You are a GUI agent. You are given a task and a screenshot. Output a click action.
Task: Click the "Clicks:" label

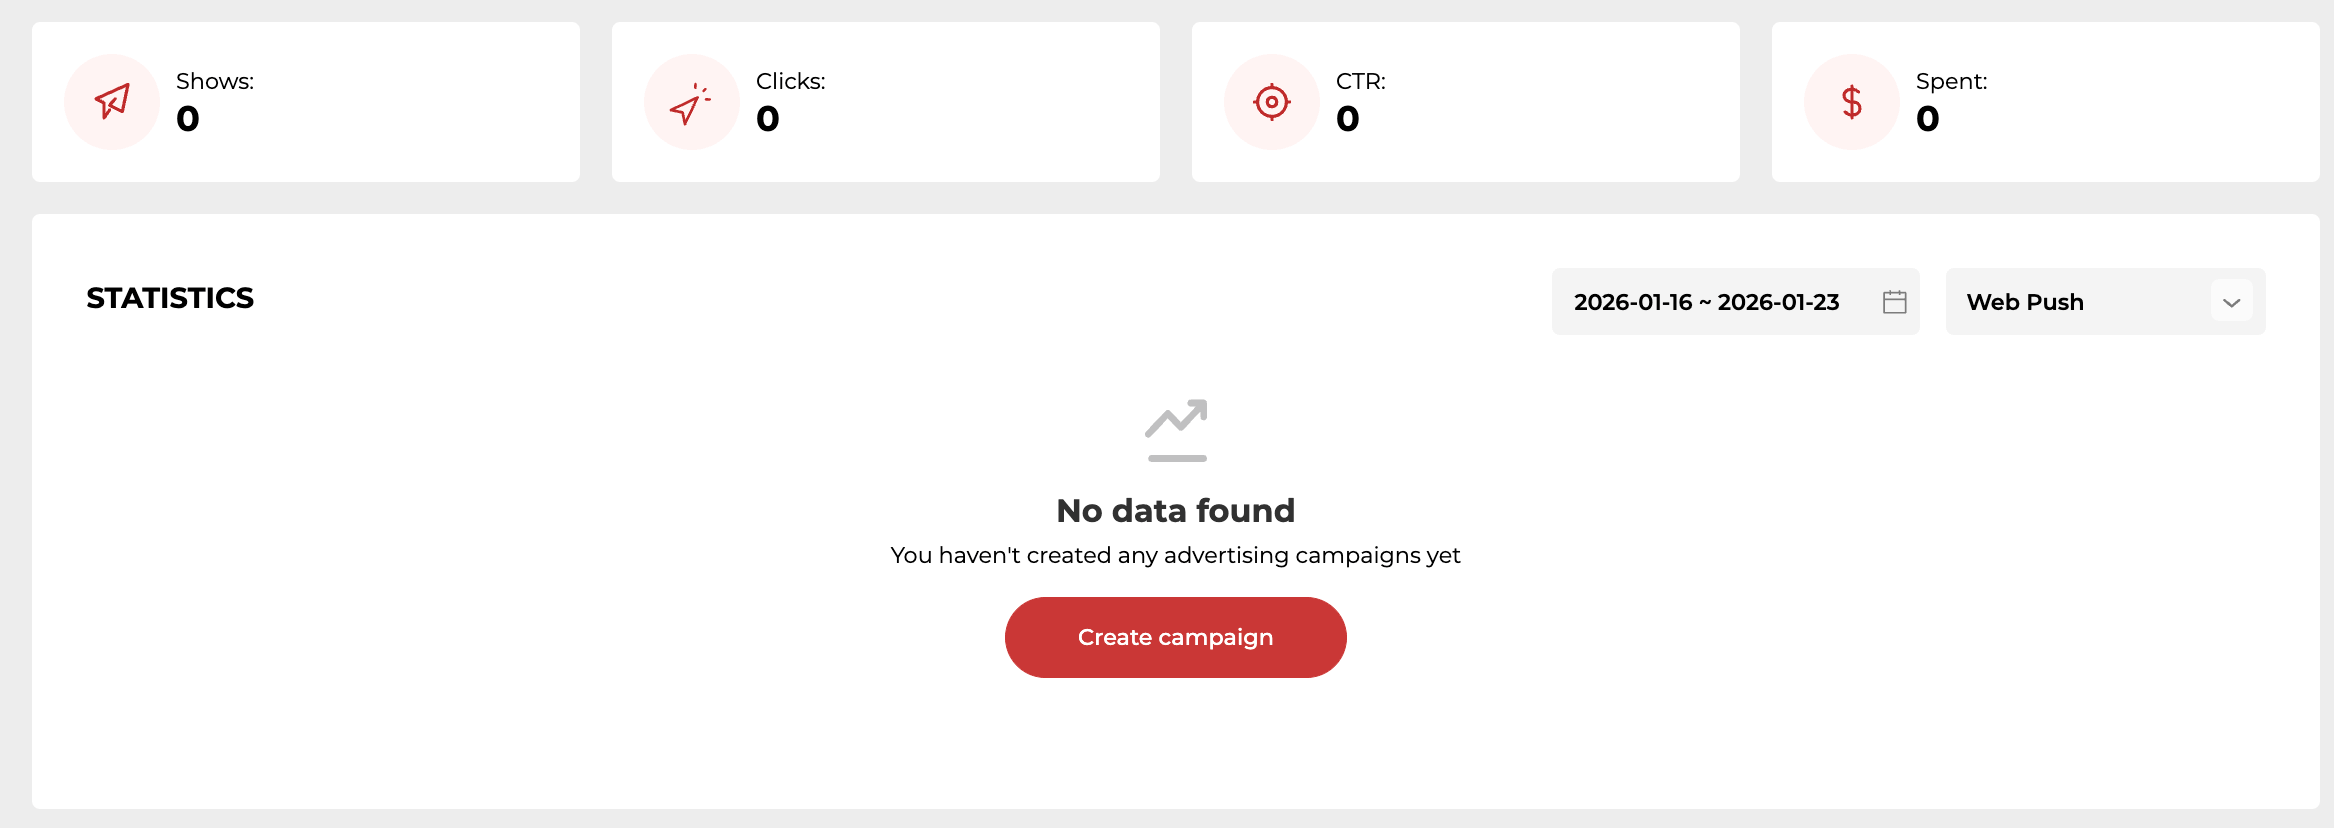(x=790, y=81)
